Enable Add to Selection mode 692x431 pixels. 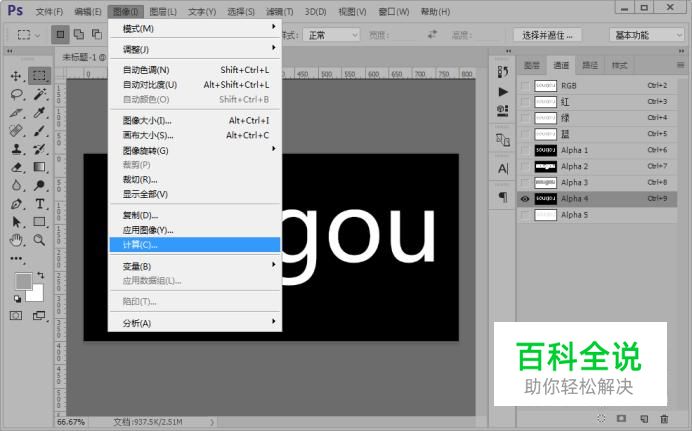(x=79, y=34)
